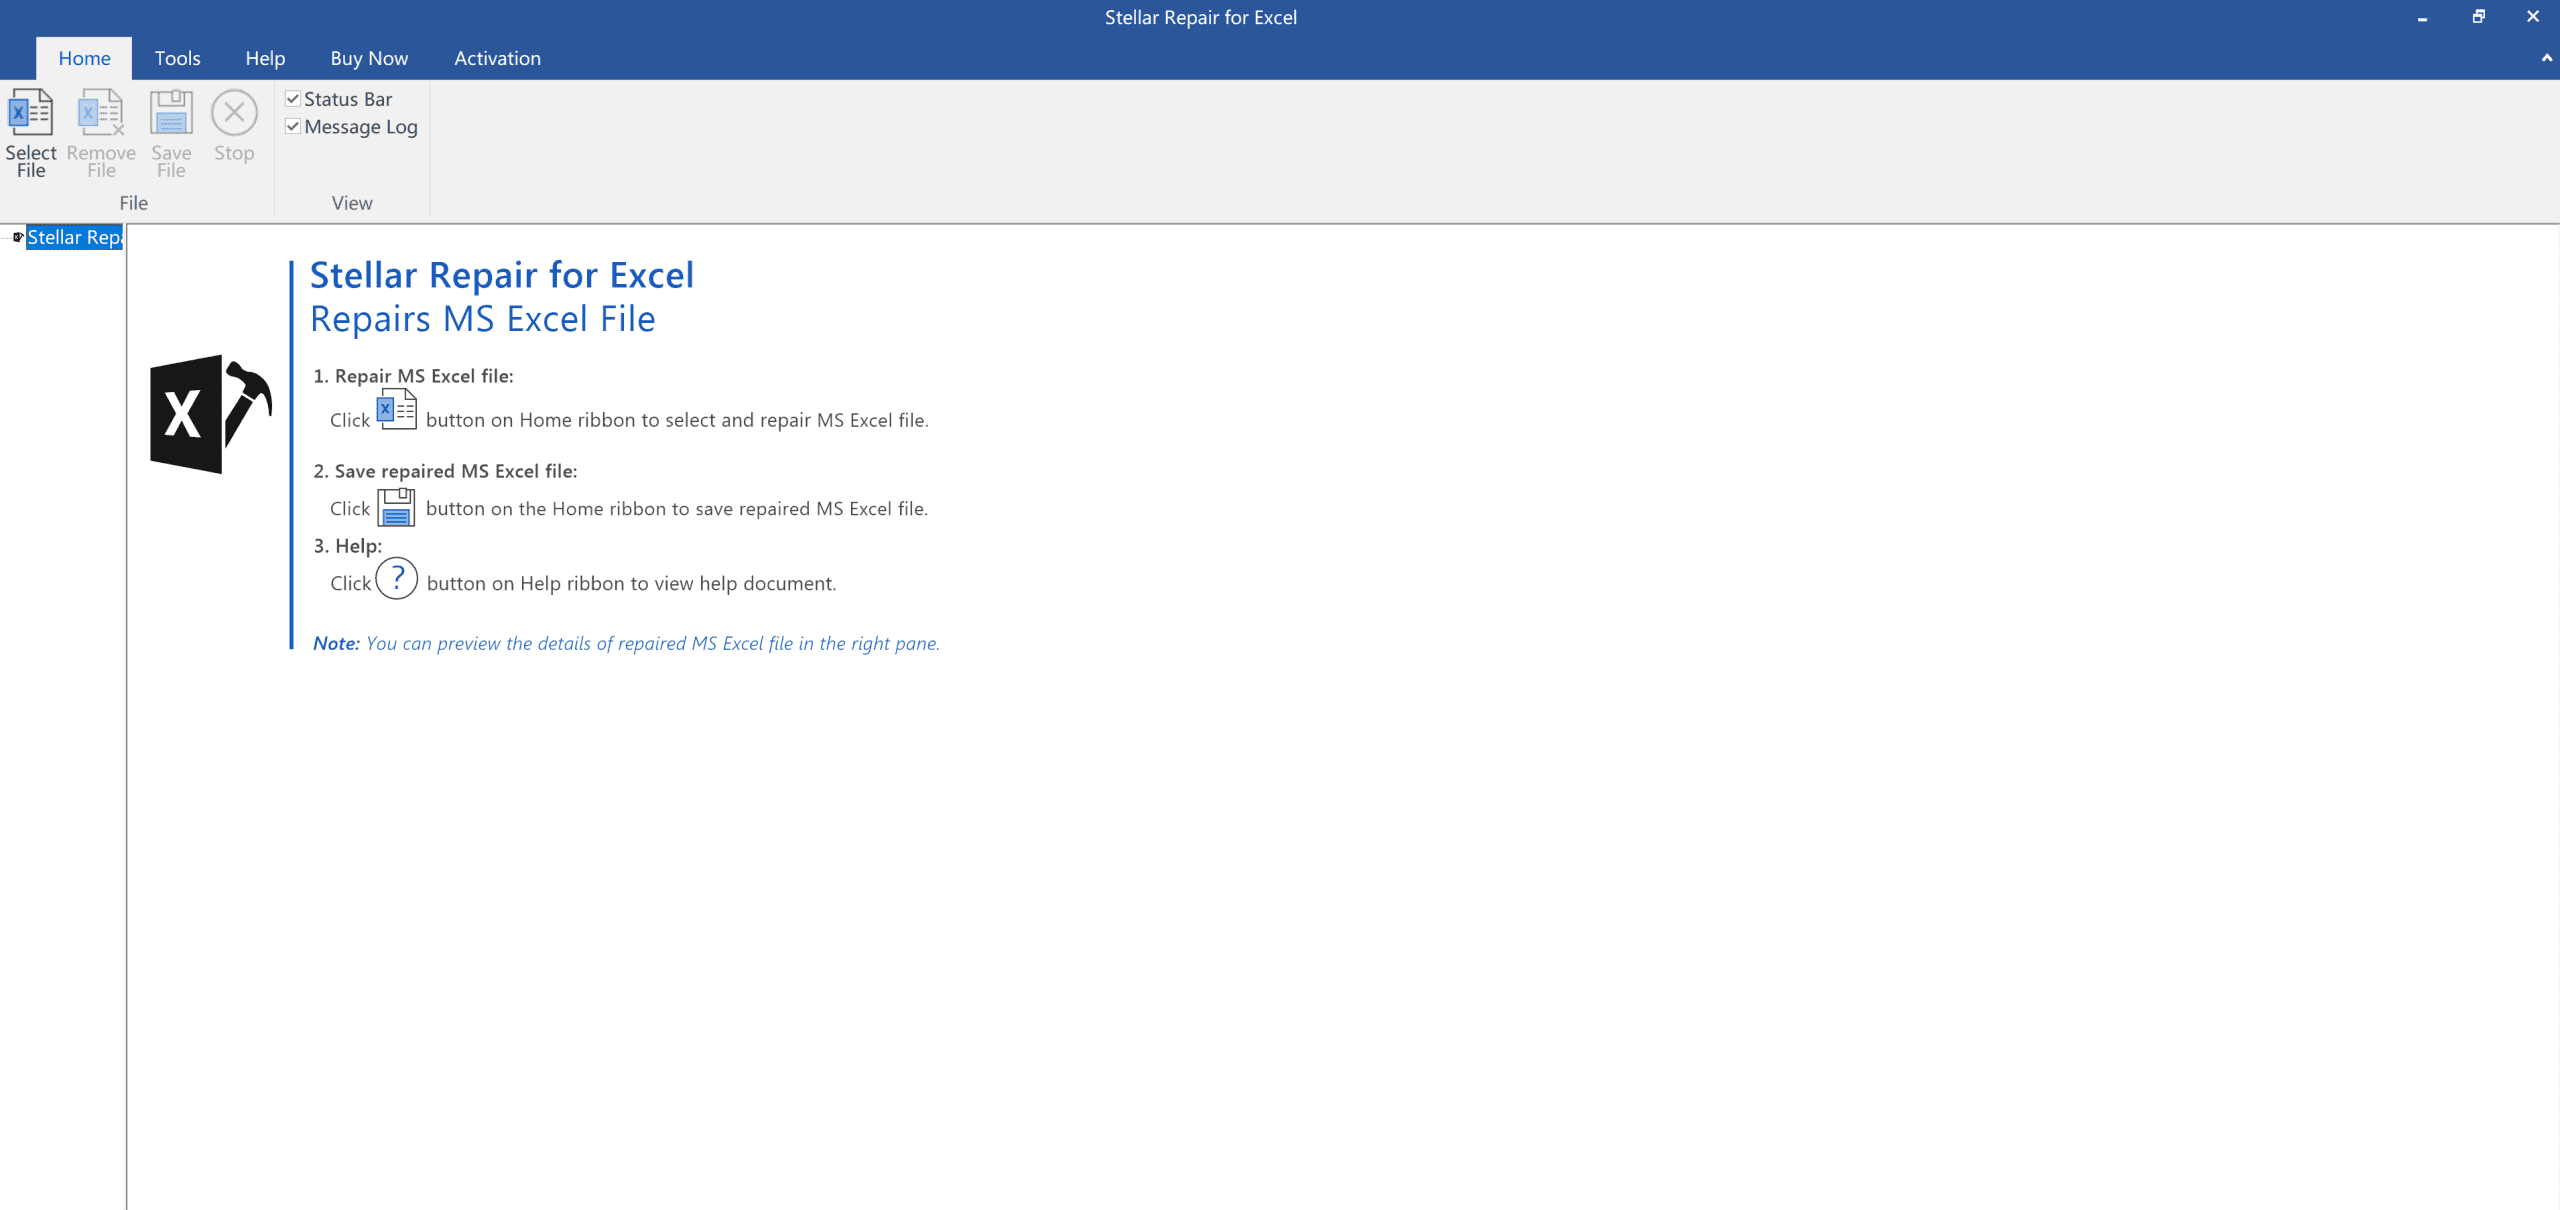Click the question mark help icon in step 3
This screenshot has width=2560, height=1210.
pos(397,578)
